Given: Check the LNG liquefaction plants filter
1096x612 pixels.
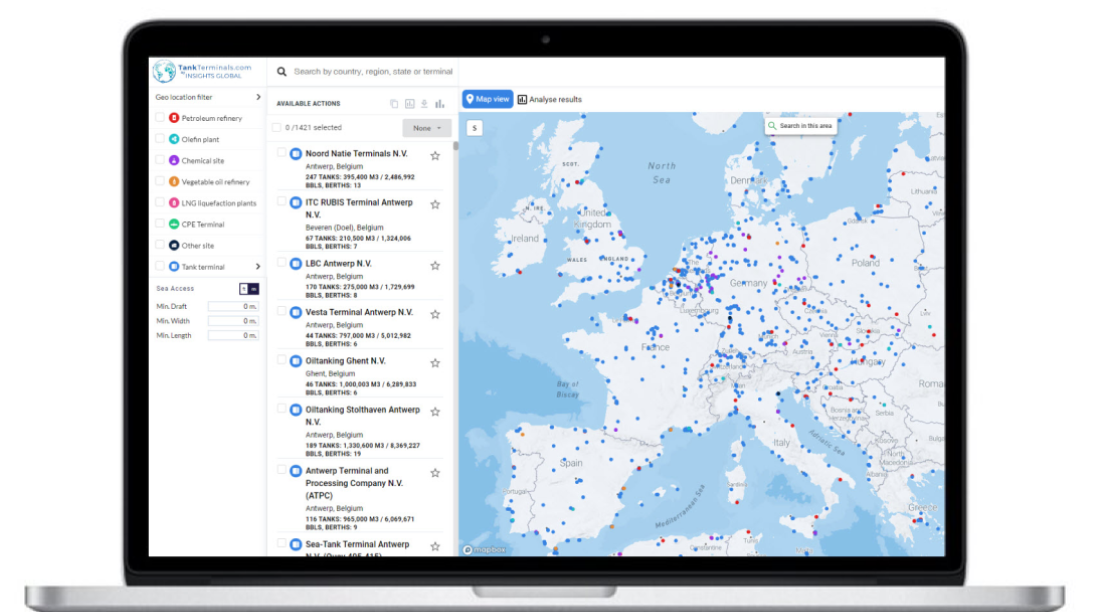Looking at the screenshot, I should 160,203.
